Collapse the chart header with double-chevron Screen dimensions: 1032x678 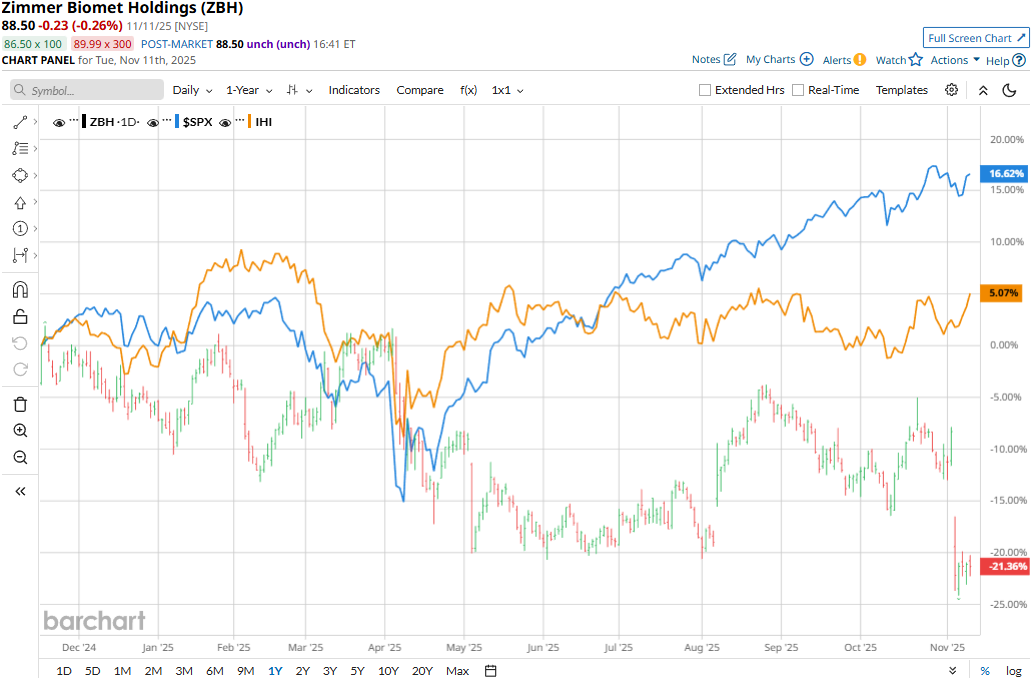[x=983, y=90]
